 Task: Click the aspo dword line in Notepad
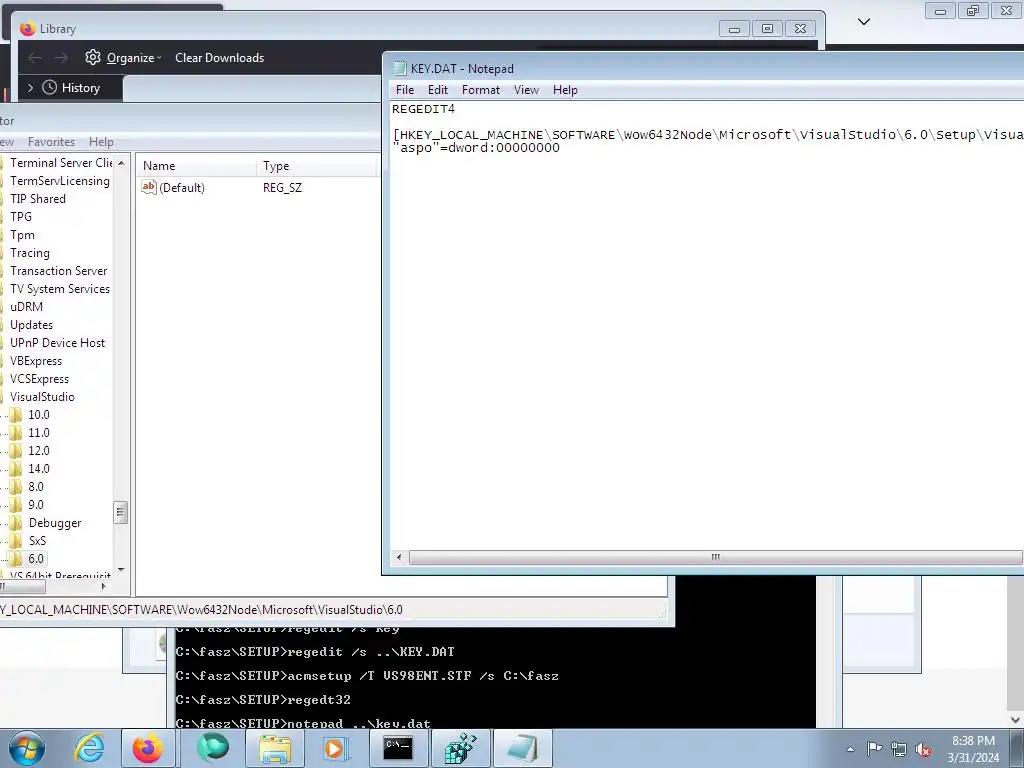click(x=476, y=148)
